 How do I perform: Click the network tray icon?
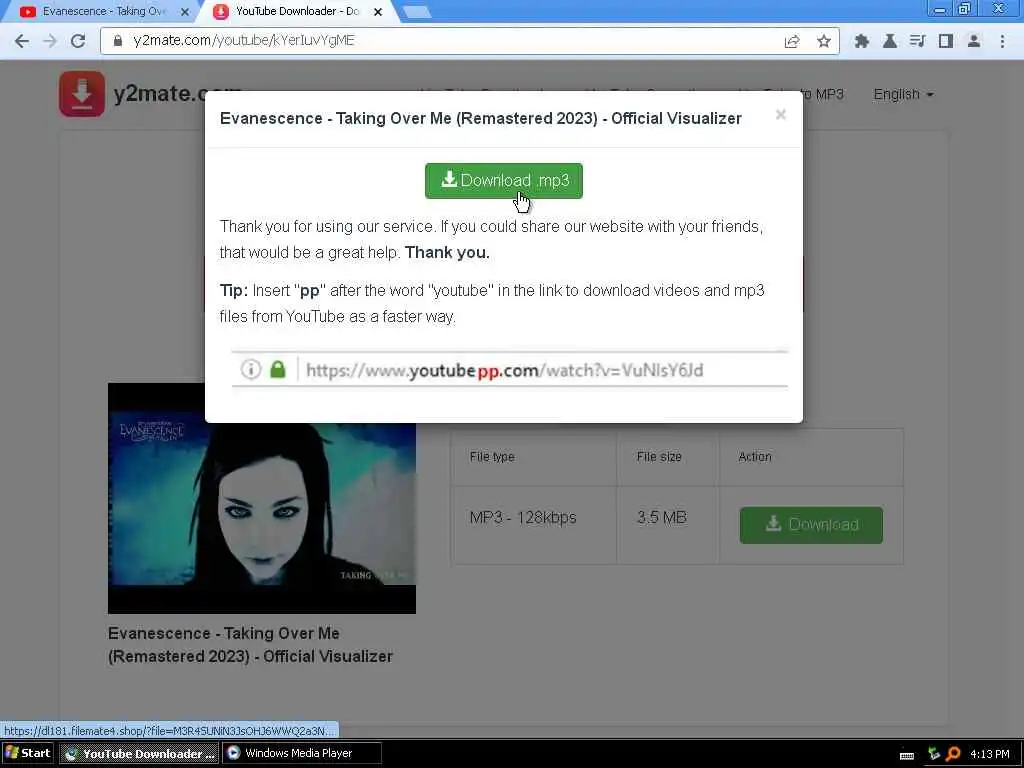[933, 754]
